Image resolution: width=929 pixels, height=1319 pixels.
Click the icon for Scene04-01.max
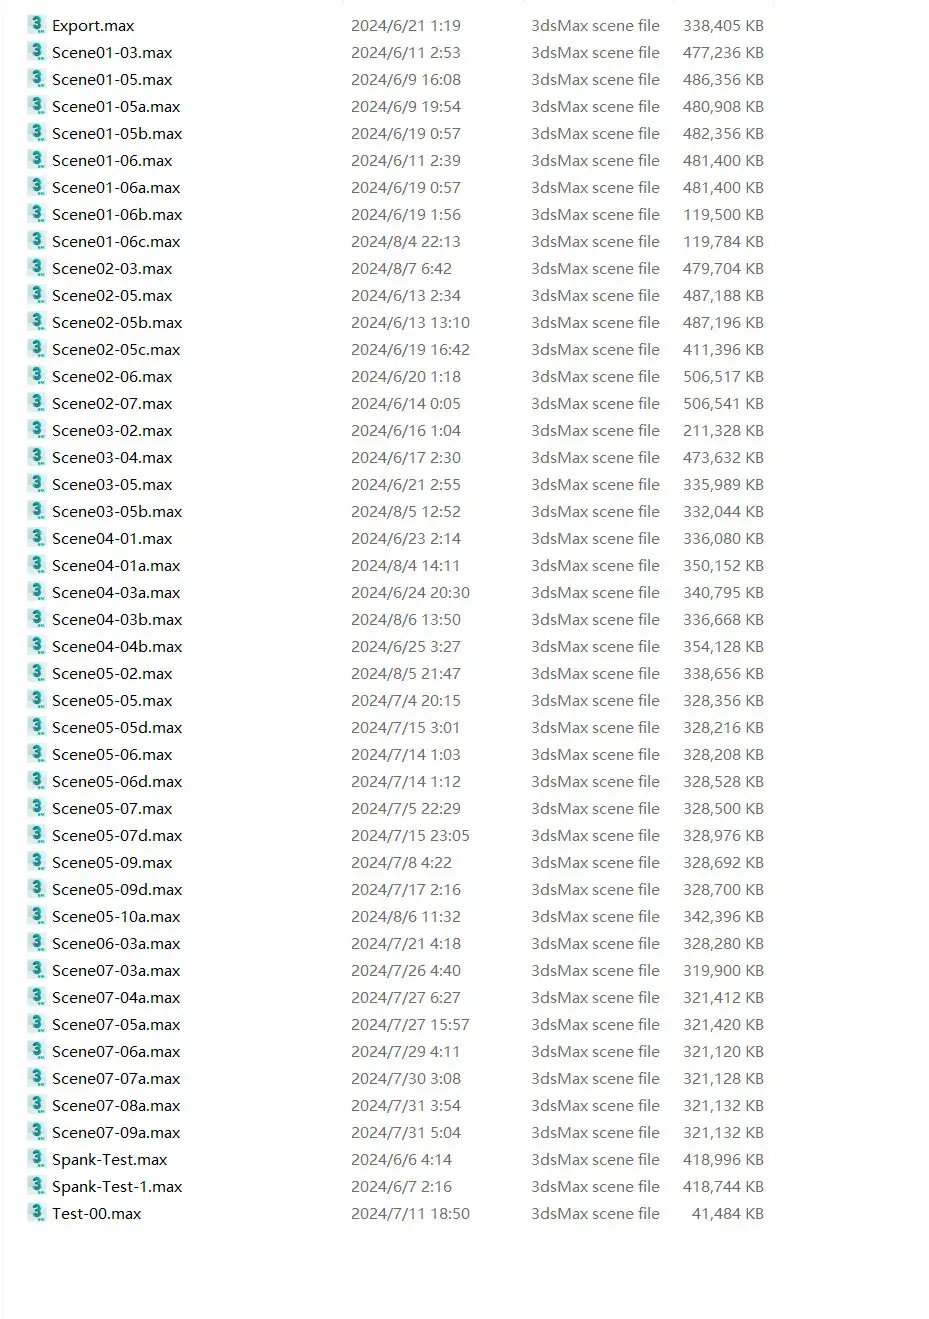click(x=37, y=538)
